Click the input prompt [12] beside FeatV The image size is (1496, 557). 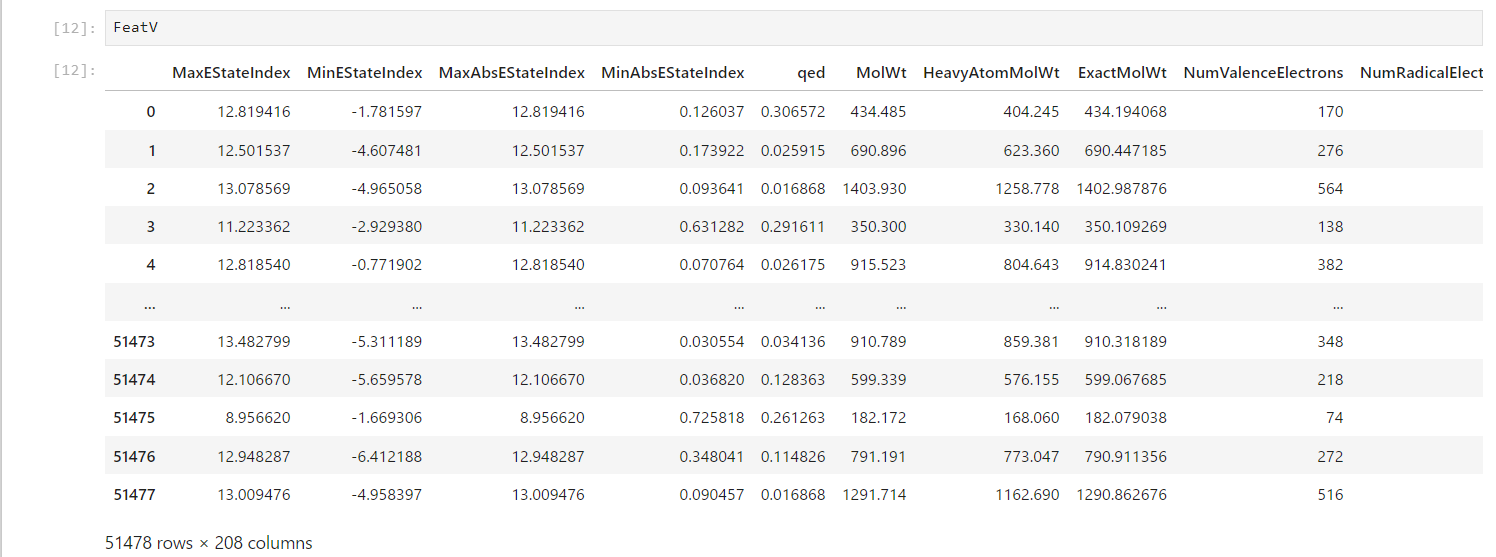tap(76, 28)
